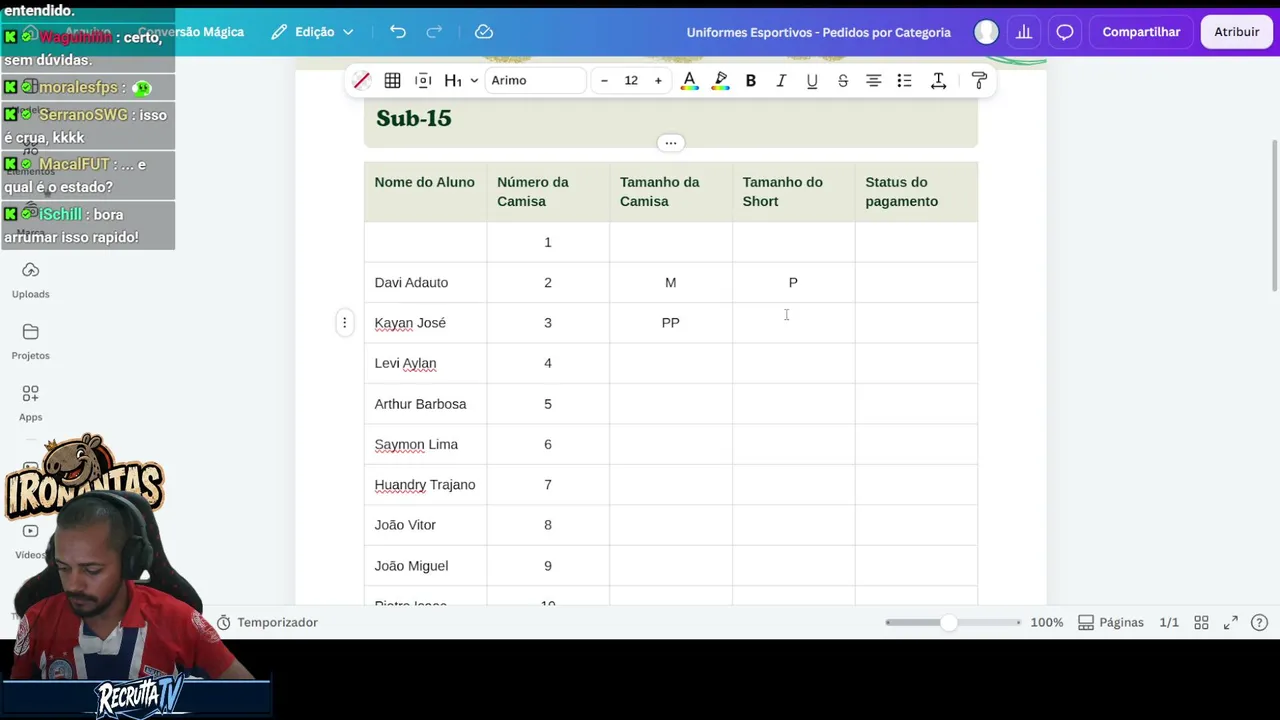Select the Davi Adauto name cell
This screenshot has height=720, width=1280.
(425, 282)
